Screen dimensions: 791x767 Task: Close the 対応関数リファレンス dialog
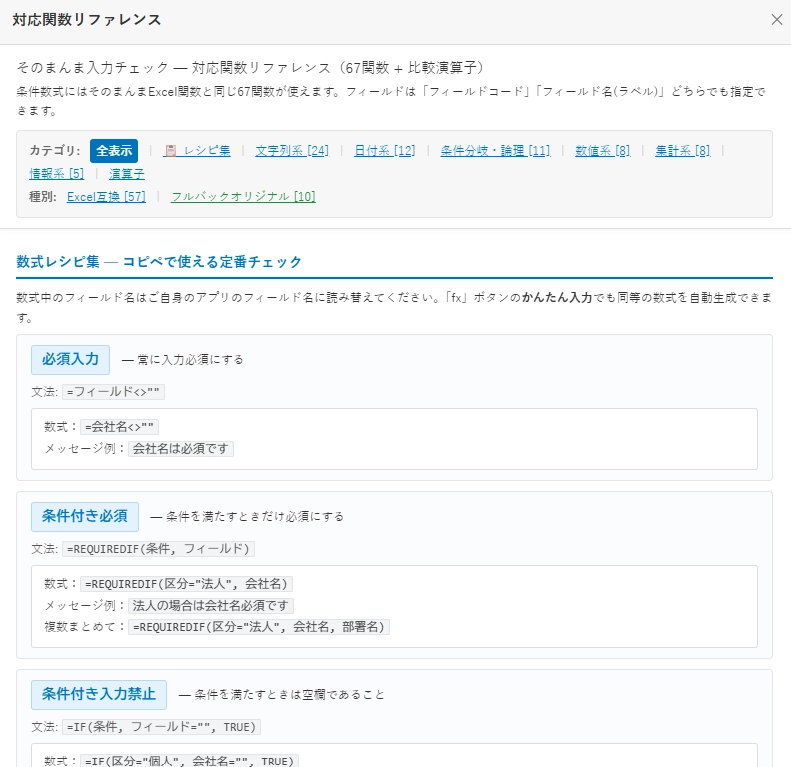(x=776, y=20)
